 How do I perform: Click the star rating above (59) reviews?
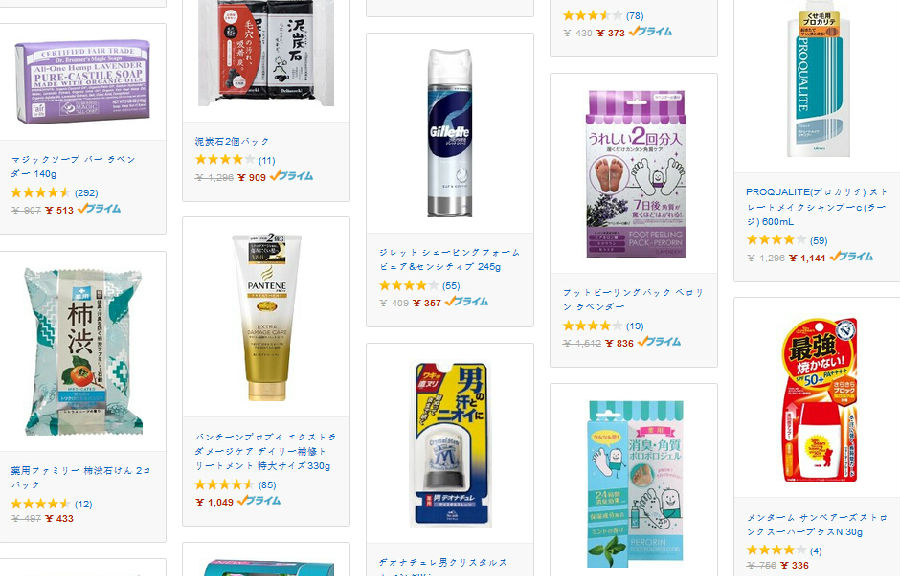[776, 240]
